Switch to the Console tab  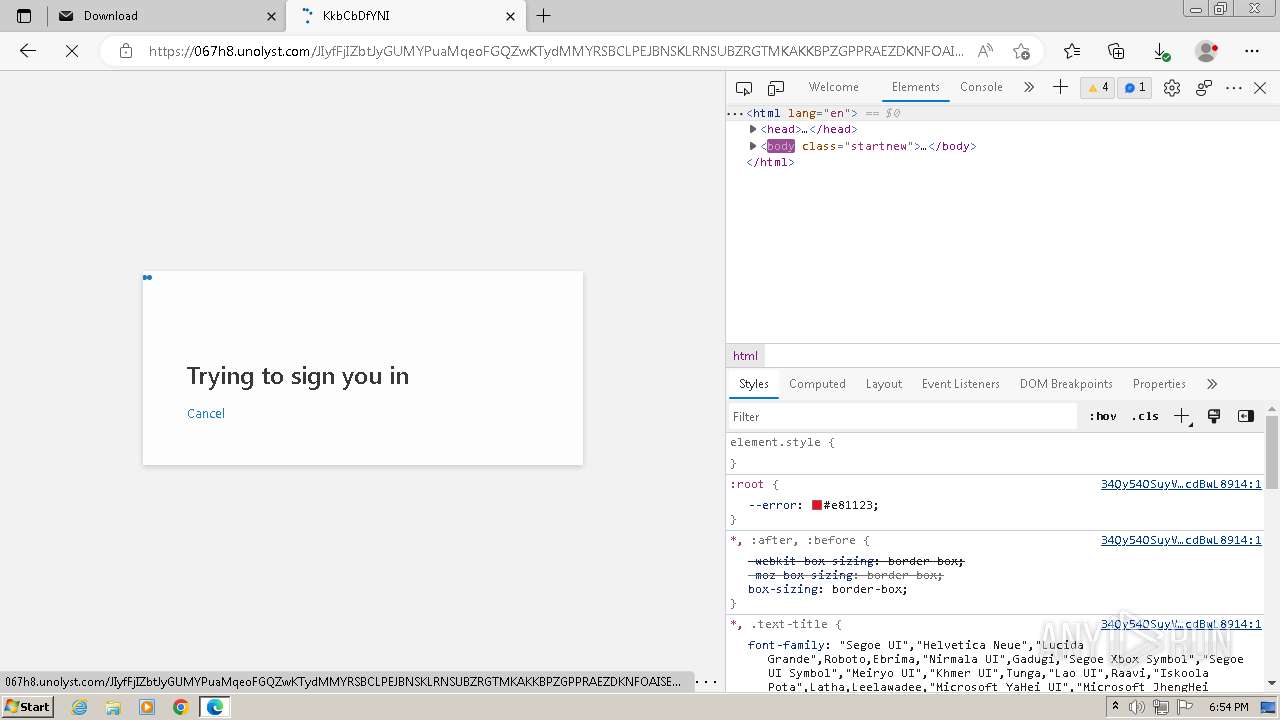click(981, 87)
